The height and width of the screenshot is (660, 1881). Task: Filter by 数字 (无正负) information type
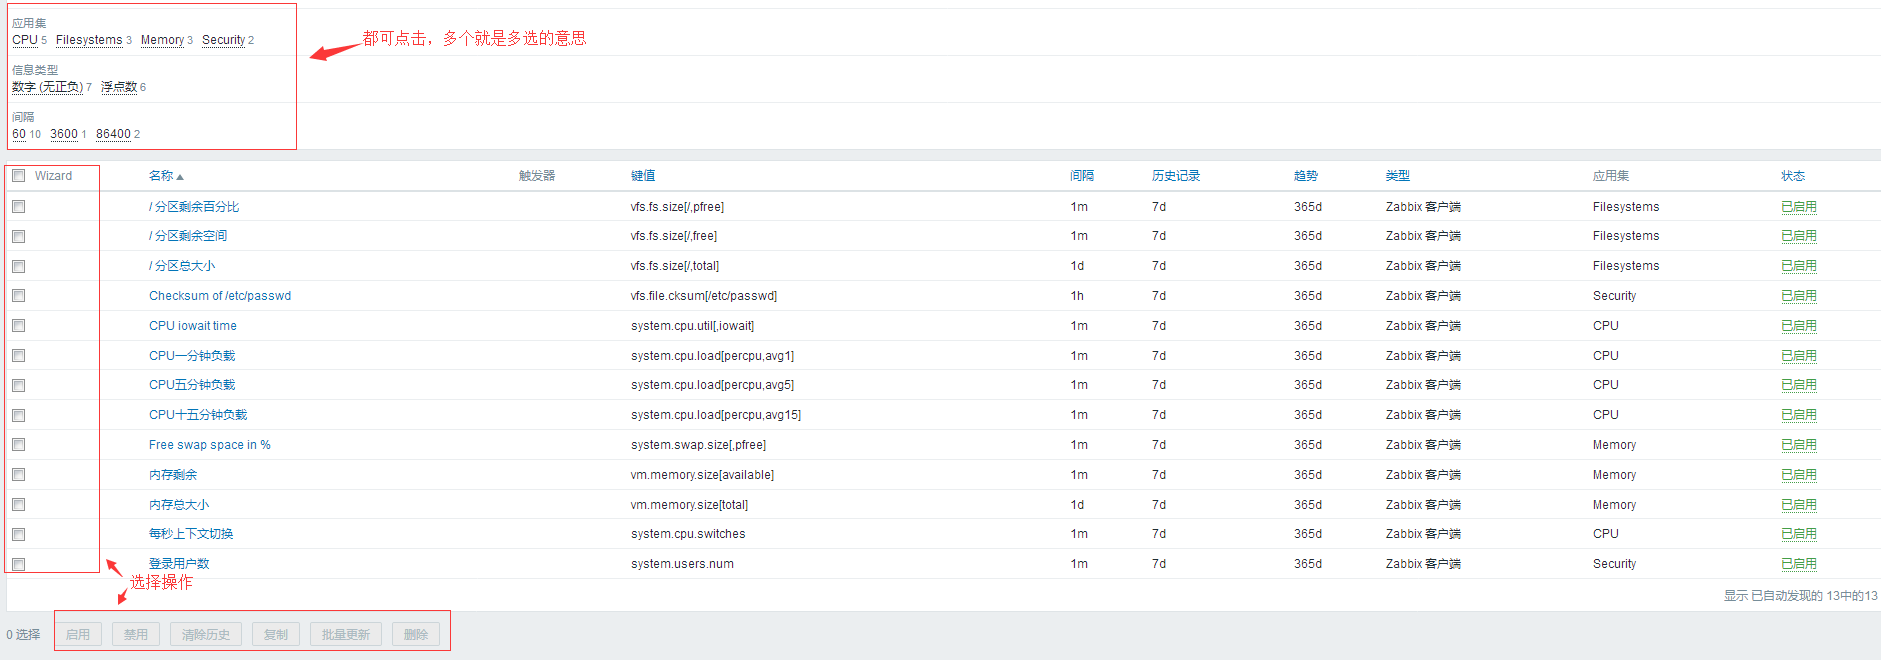(47, 87)
